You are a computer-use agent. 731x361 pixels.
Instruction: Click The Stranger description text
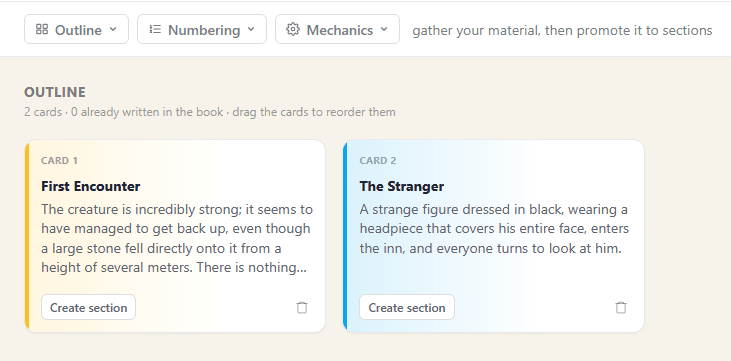click(x=494, y=229)
